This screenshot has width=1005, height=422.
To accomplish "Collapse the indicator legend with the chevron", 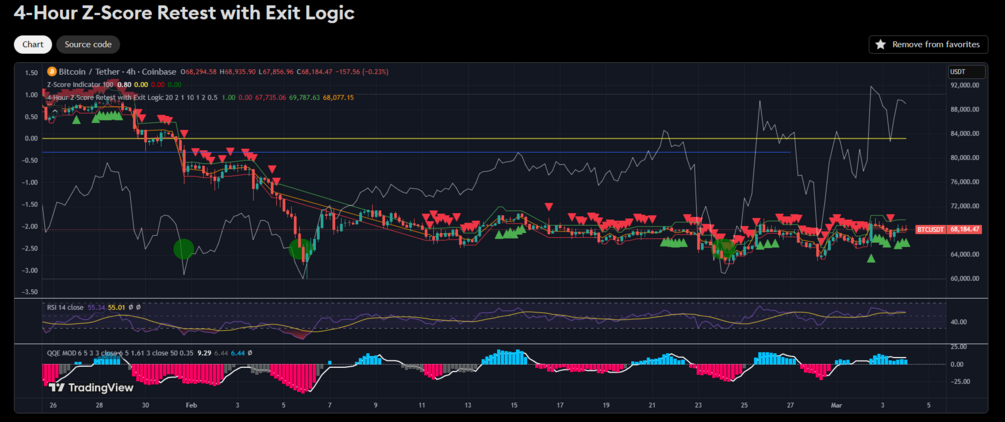I will pos(55,112).
